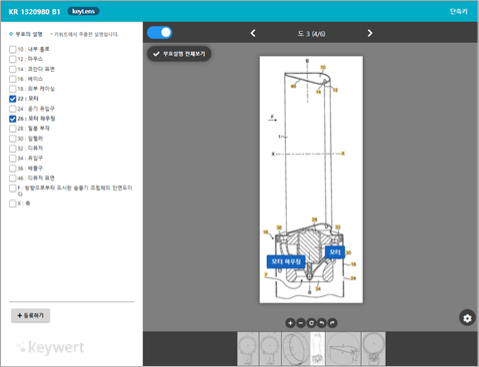The height and width of the screenshot is (367, 479).
Task: Uncheck reference numeral 22 checkbox
Action: pos(13,99)
